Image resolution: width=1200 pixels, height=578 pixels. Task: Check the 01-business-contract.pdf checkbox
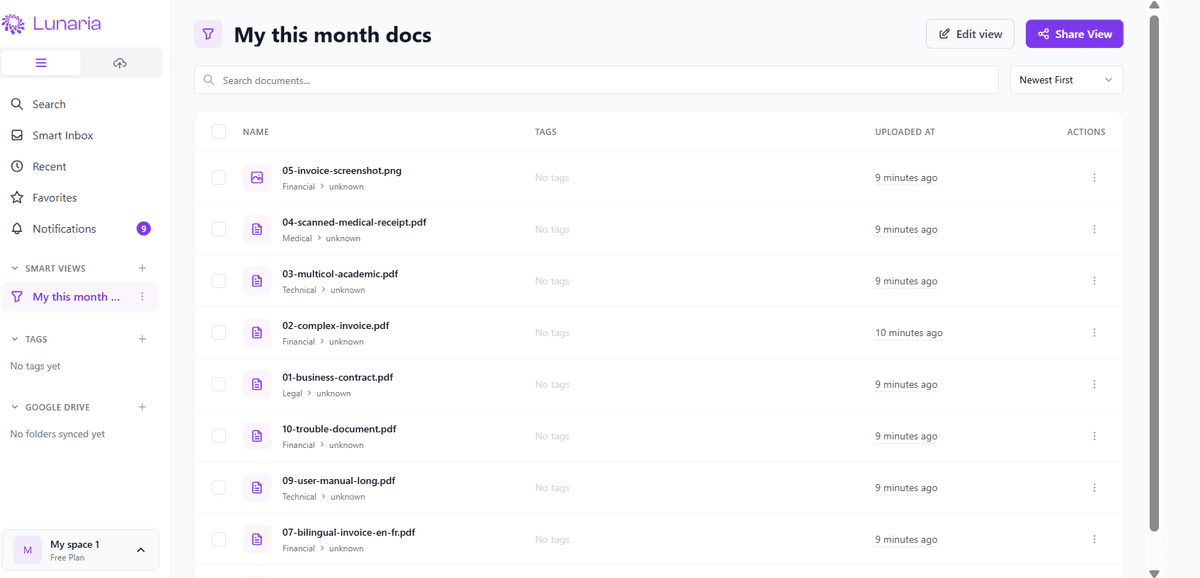(x=219, y=384)
